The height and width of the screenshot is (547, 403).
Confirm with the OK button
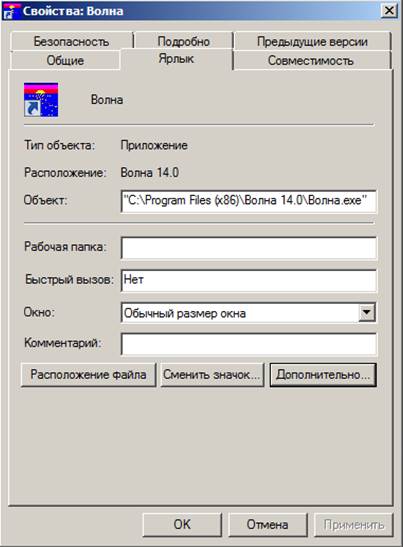pos(182,524)
